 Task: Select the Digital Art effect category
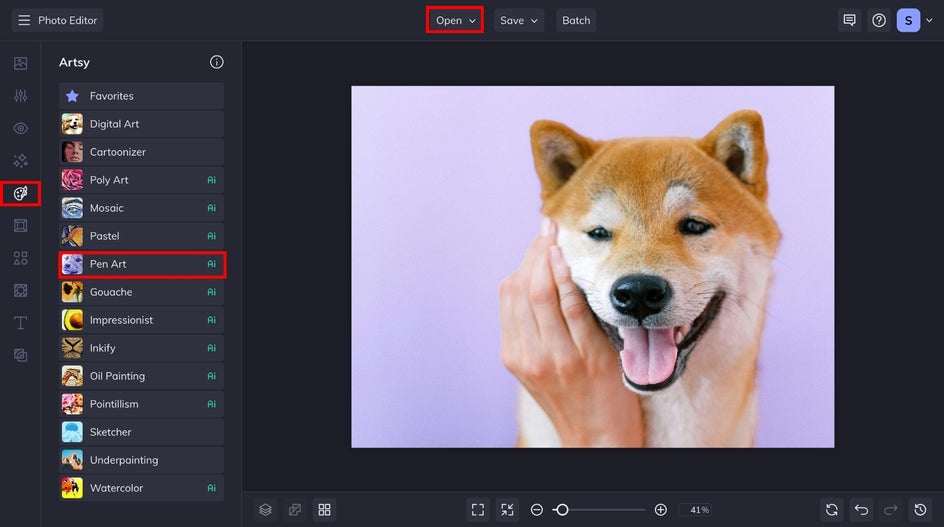tap(141, 124)
